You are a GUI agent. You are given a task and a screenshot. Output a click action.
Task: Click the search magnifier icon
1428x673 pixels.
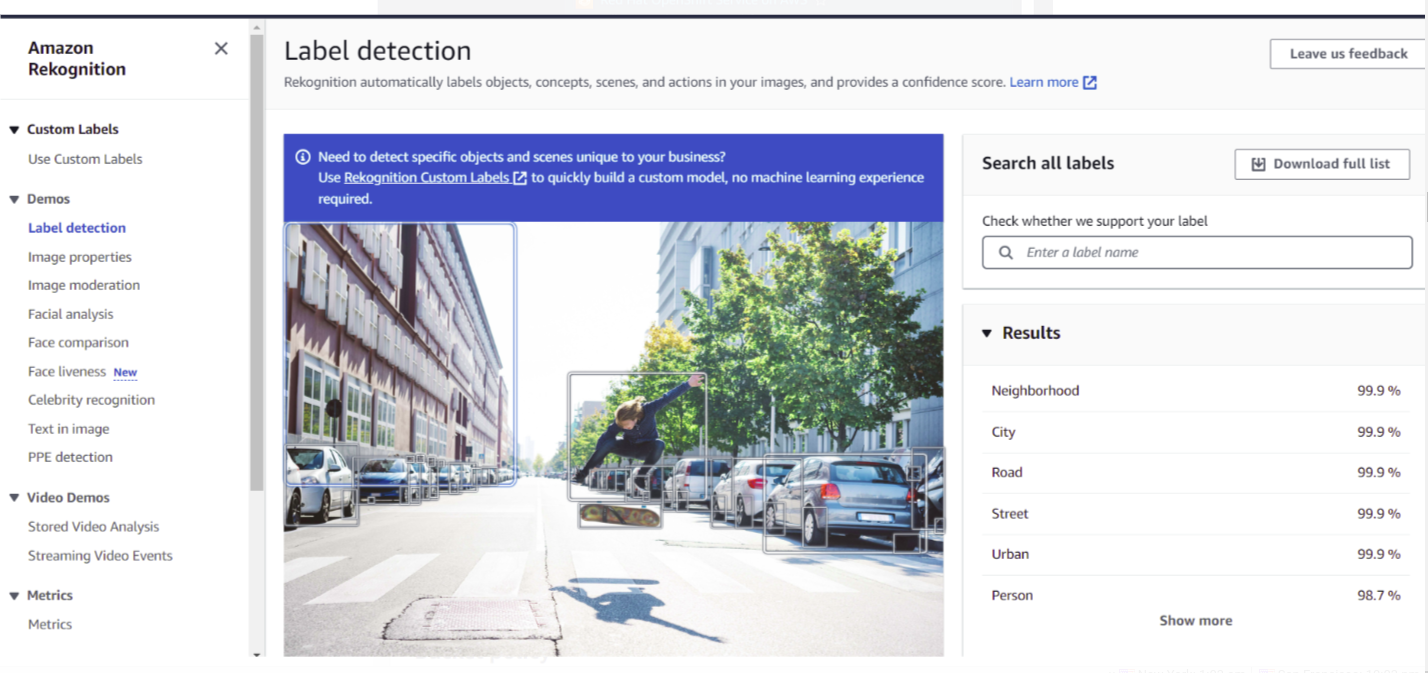1005,253
